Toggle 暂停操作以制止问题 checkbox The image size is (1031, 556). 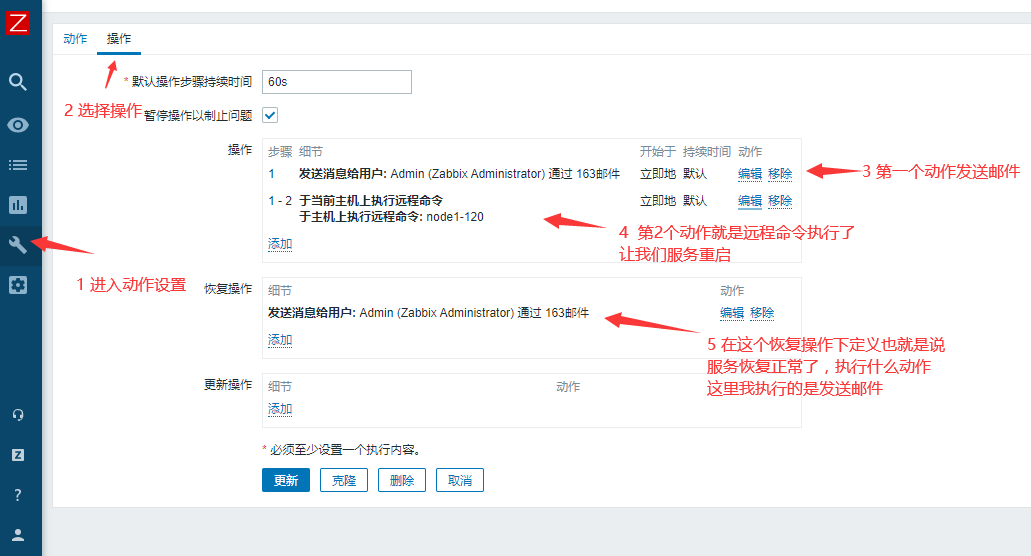(x=270, y=115)
